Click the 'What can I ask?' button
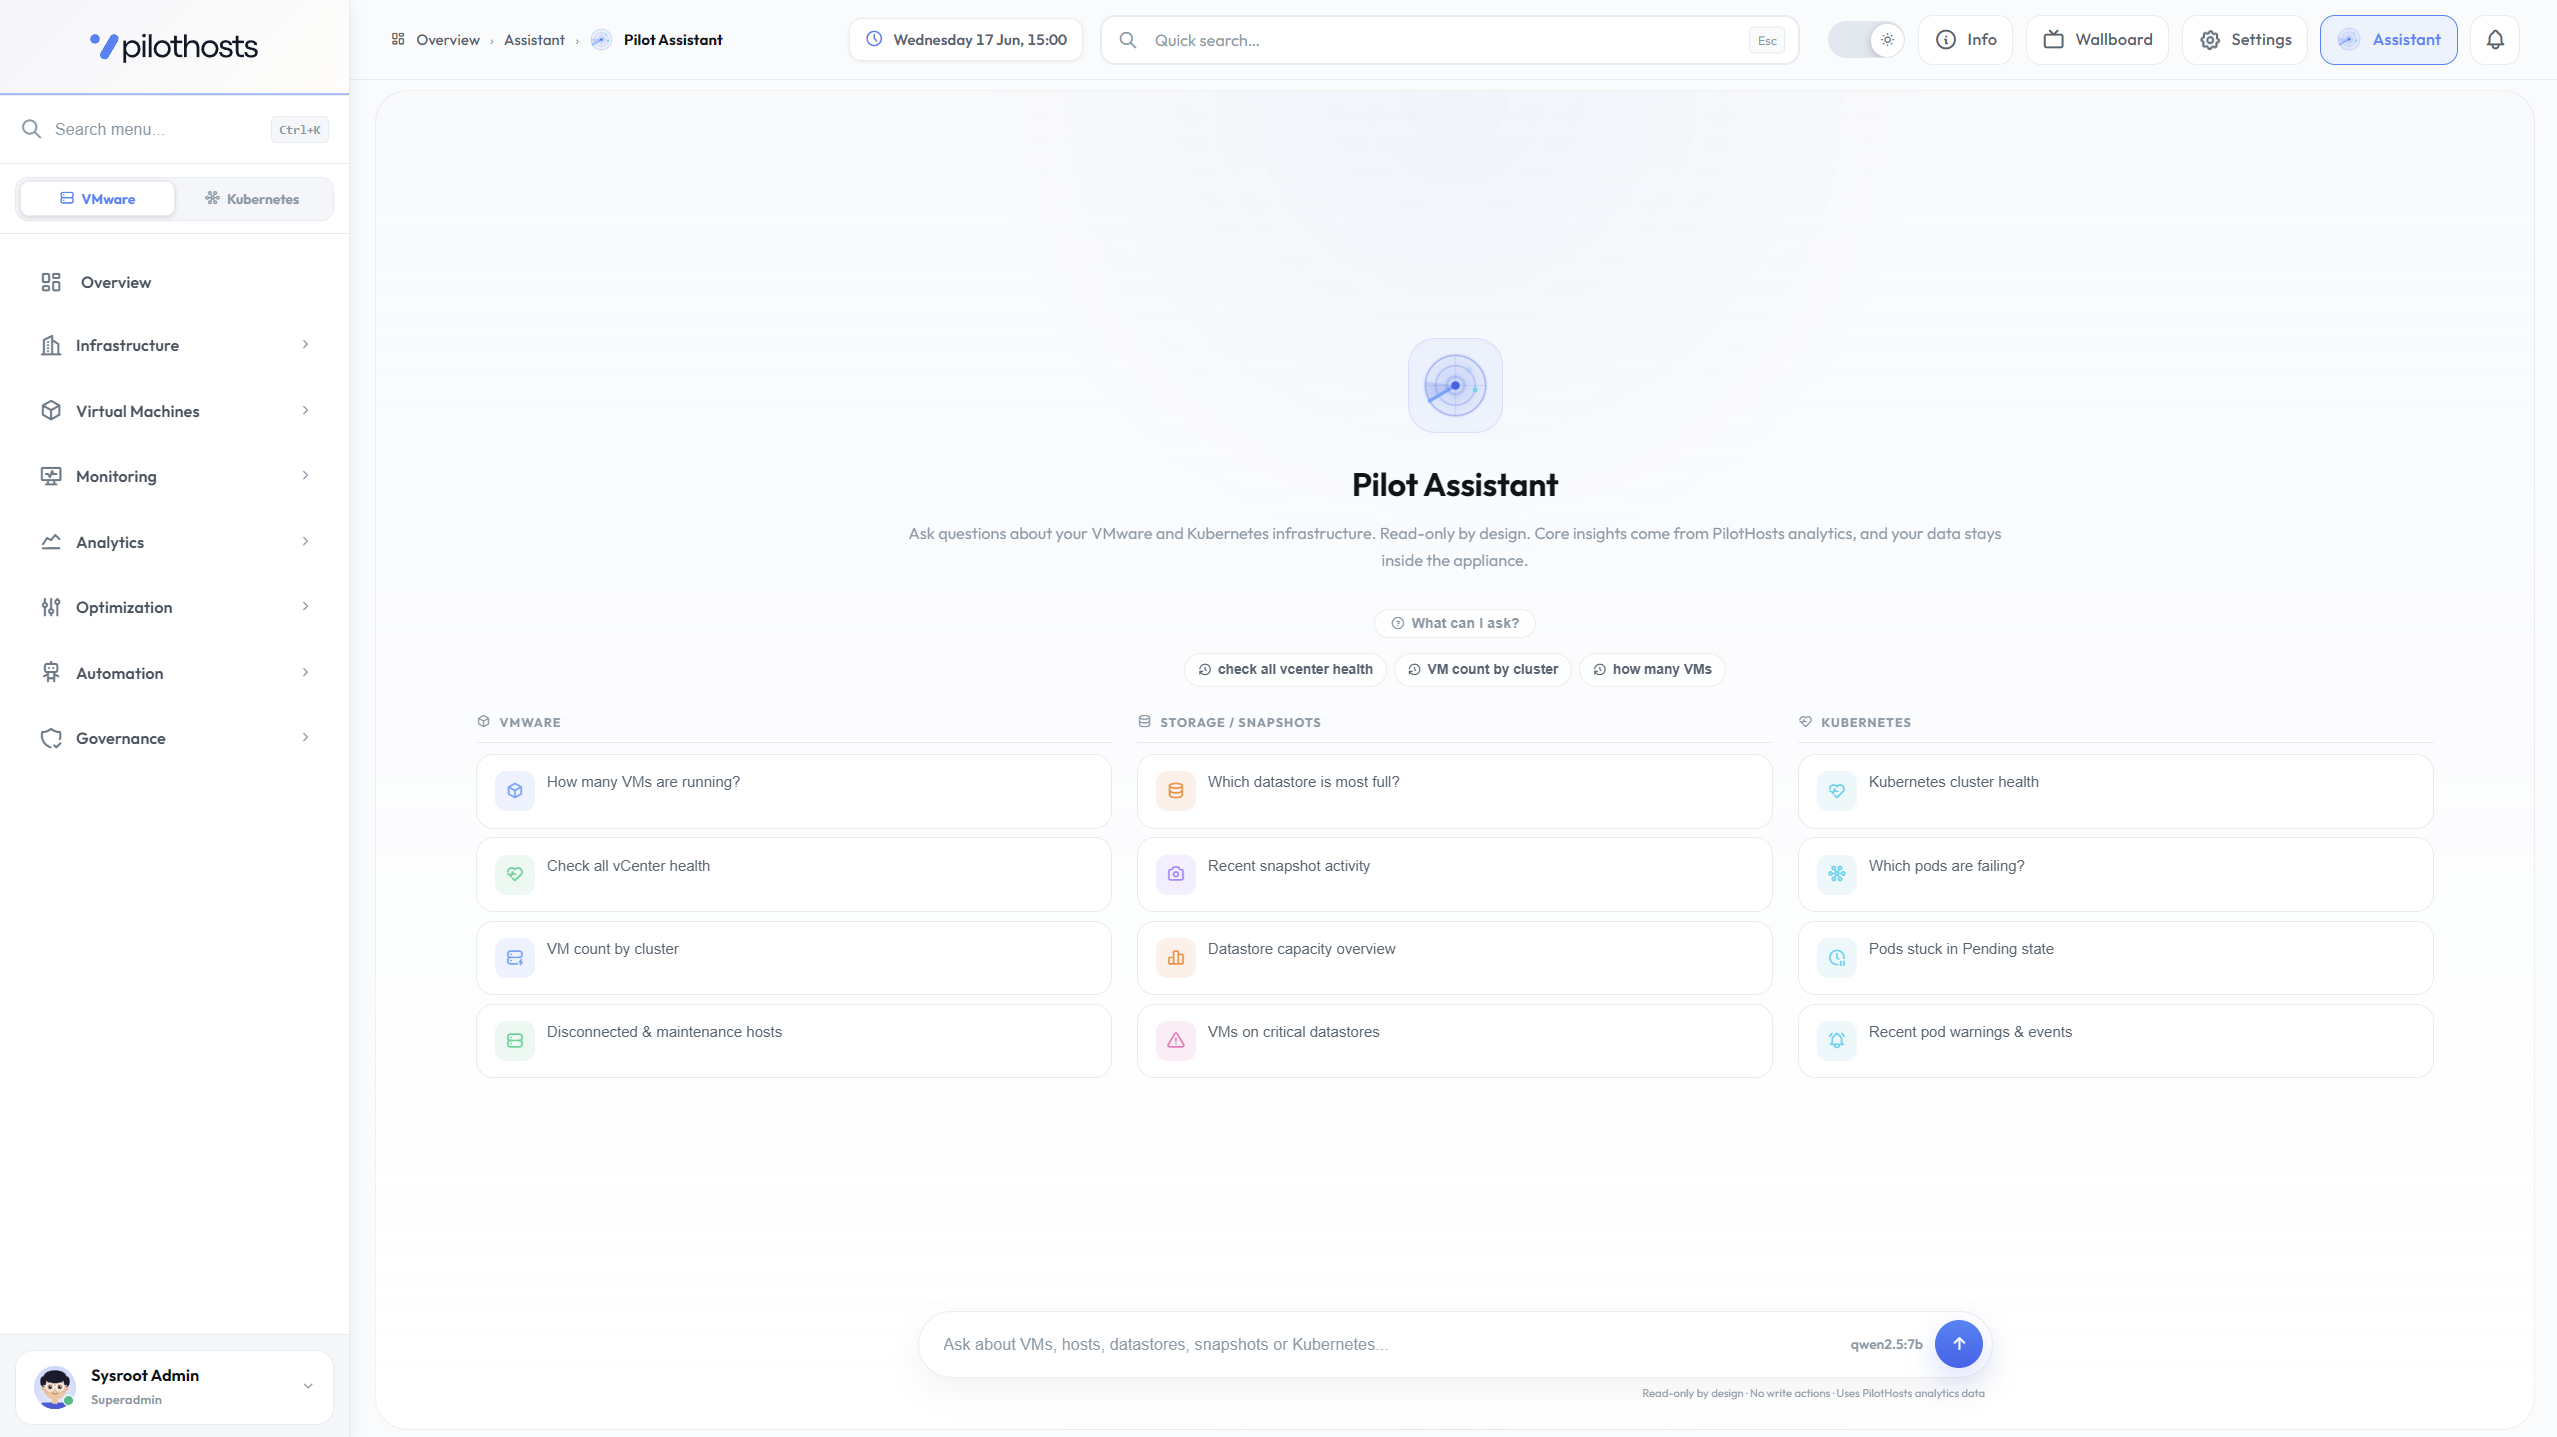Image resolution: width=2557 pixels, height=1437 pixels. click(1455, 623)
